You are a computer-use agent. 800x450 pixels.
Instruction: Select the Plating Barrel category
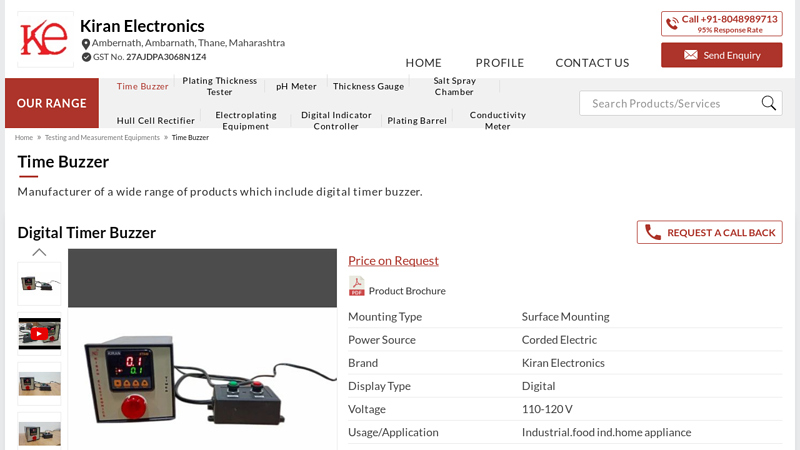click(x=417, y=120)
